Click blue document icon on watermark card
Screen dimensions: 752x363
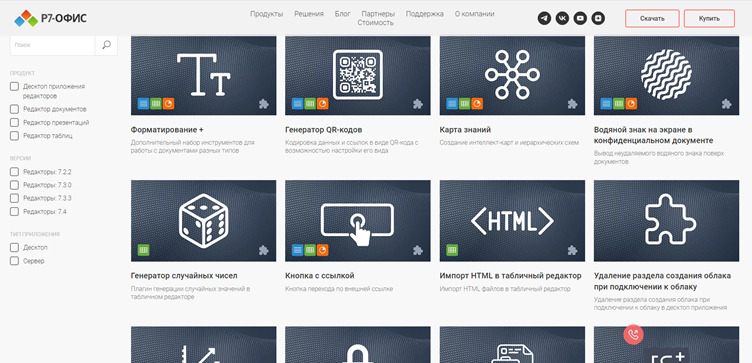tap(606, 104)
